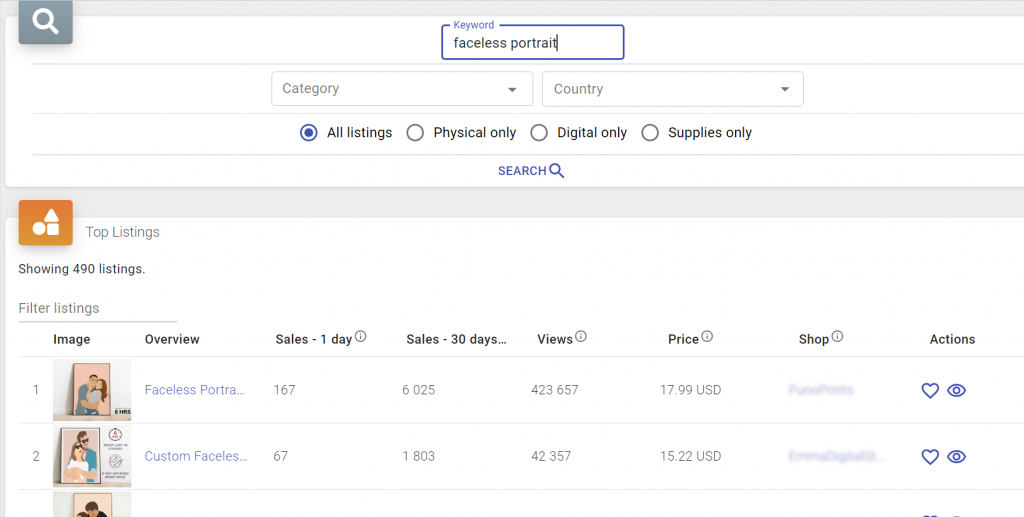
Task: Click the row 1 listing thumbnail
Action: click(x=92, y=390)
